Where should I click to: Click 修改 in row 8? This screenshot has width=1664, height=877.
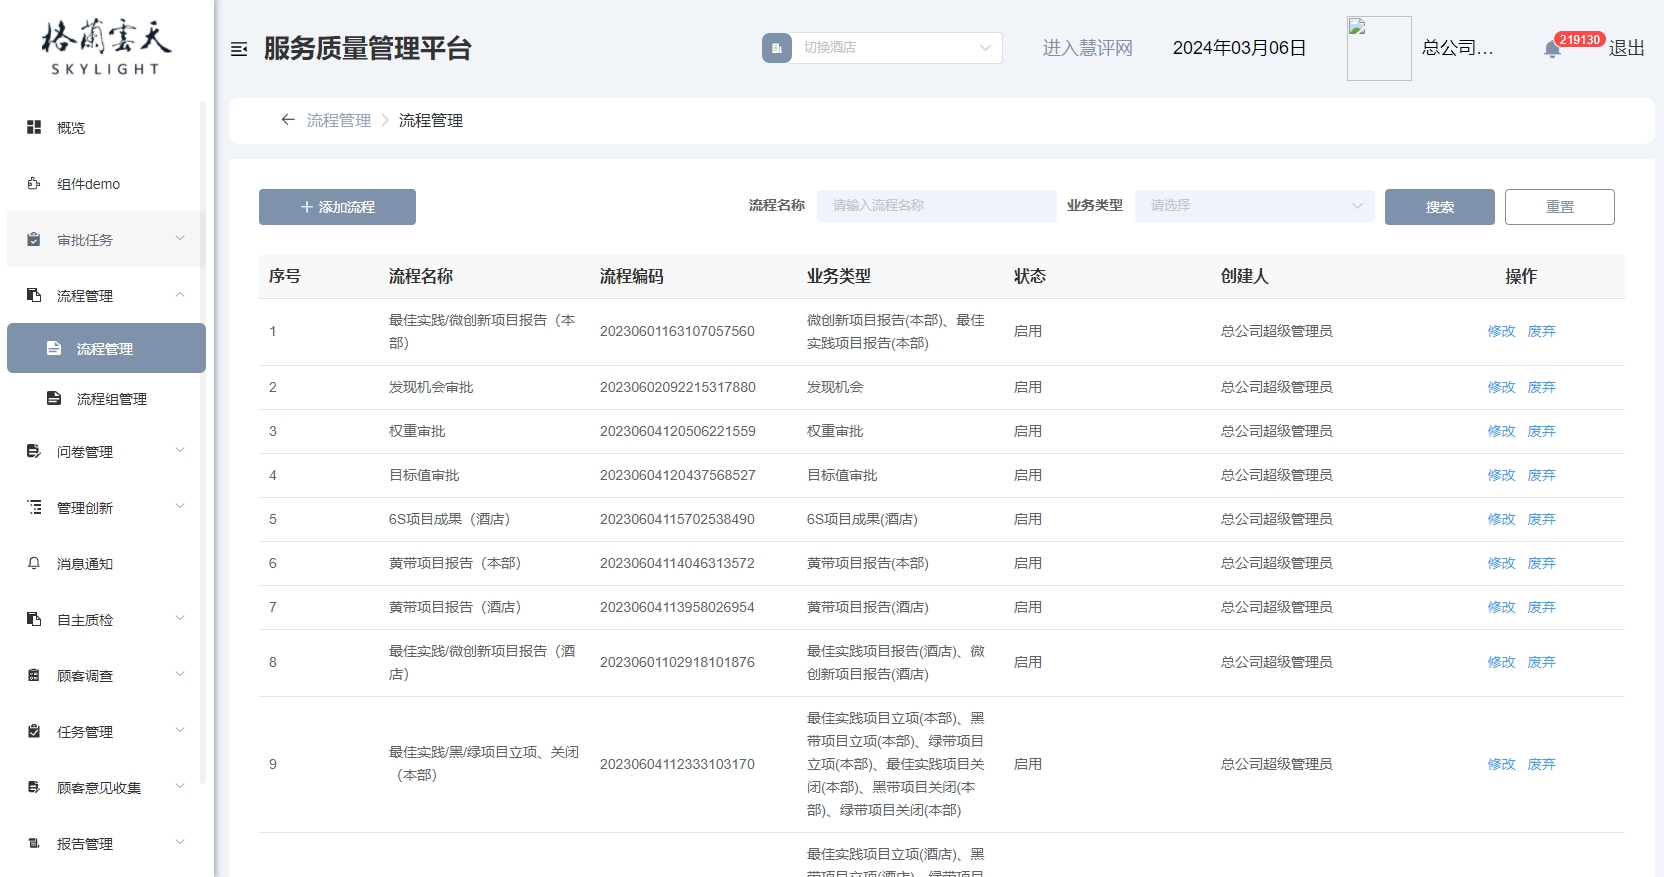(x=1501, y=662)
